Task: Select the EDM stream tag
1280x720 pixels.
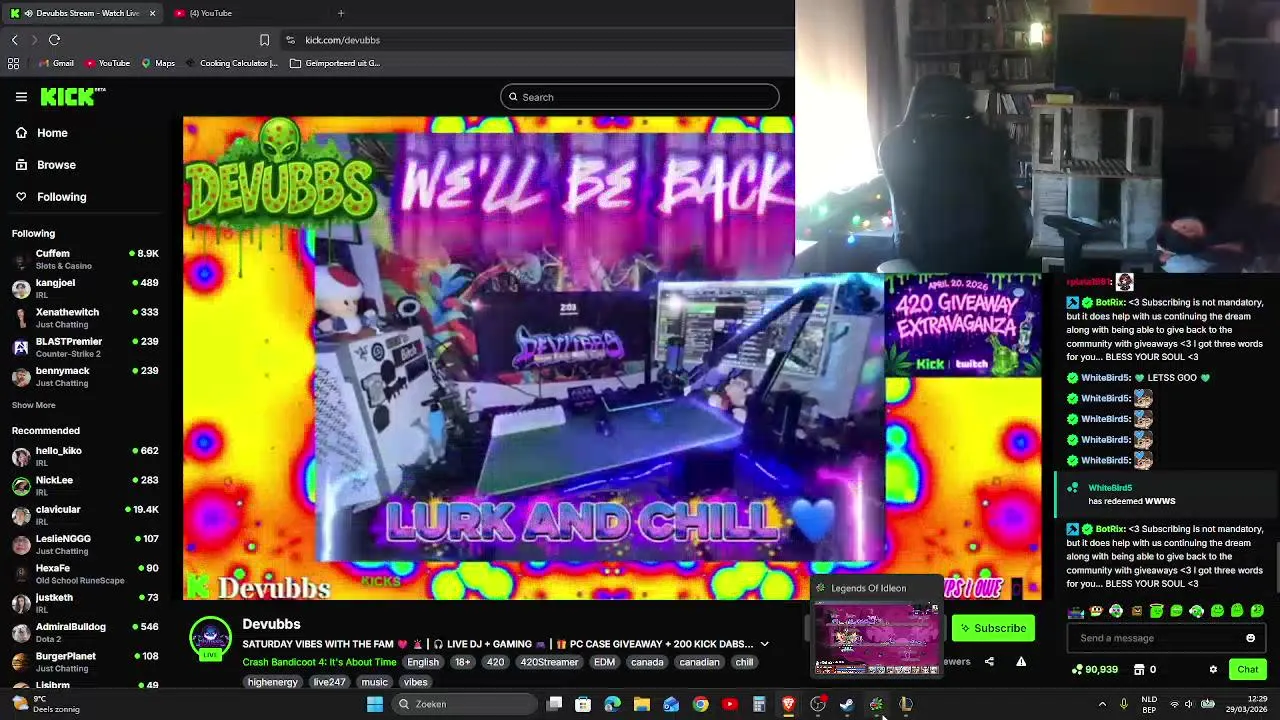Action: 604,662
